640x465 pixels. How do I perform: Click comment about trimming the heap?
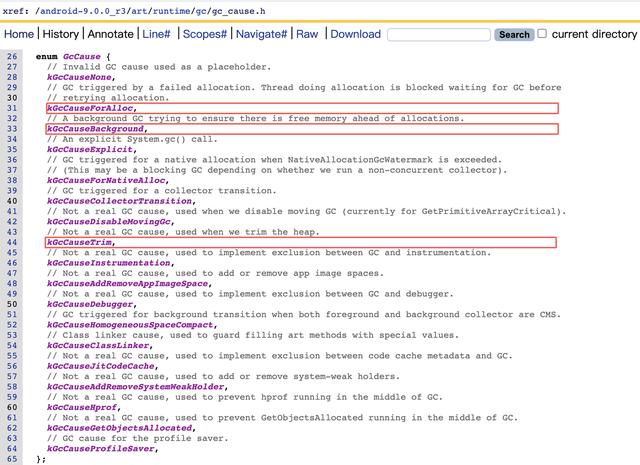pos(183,232)
